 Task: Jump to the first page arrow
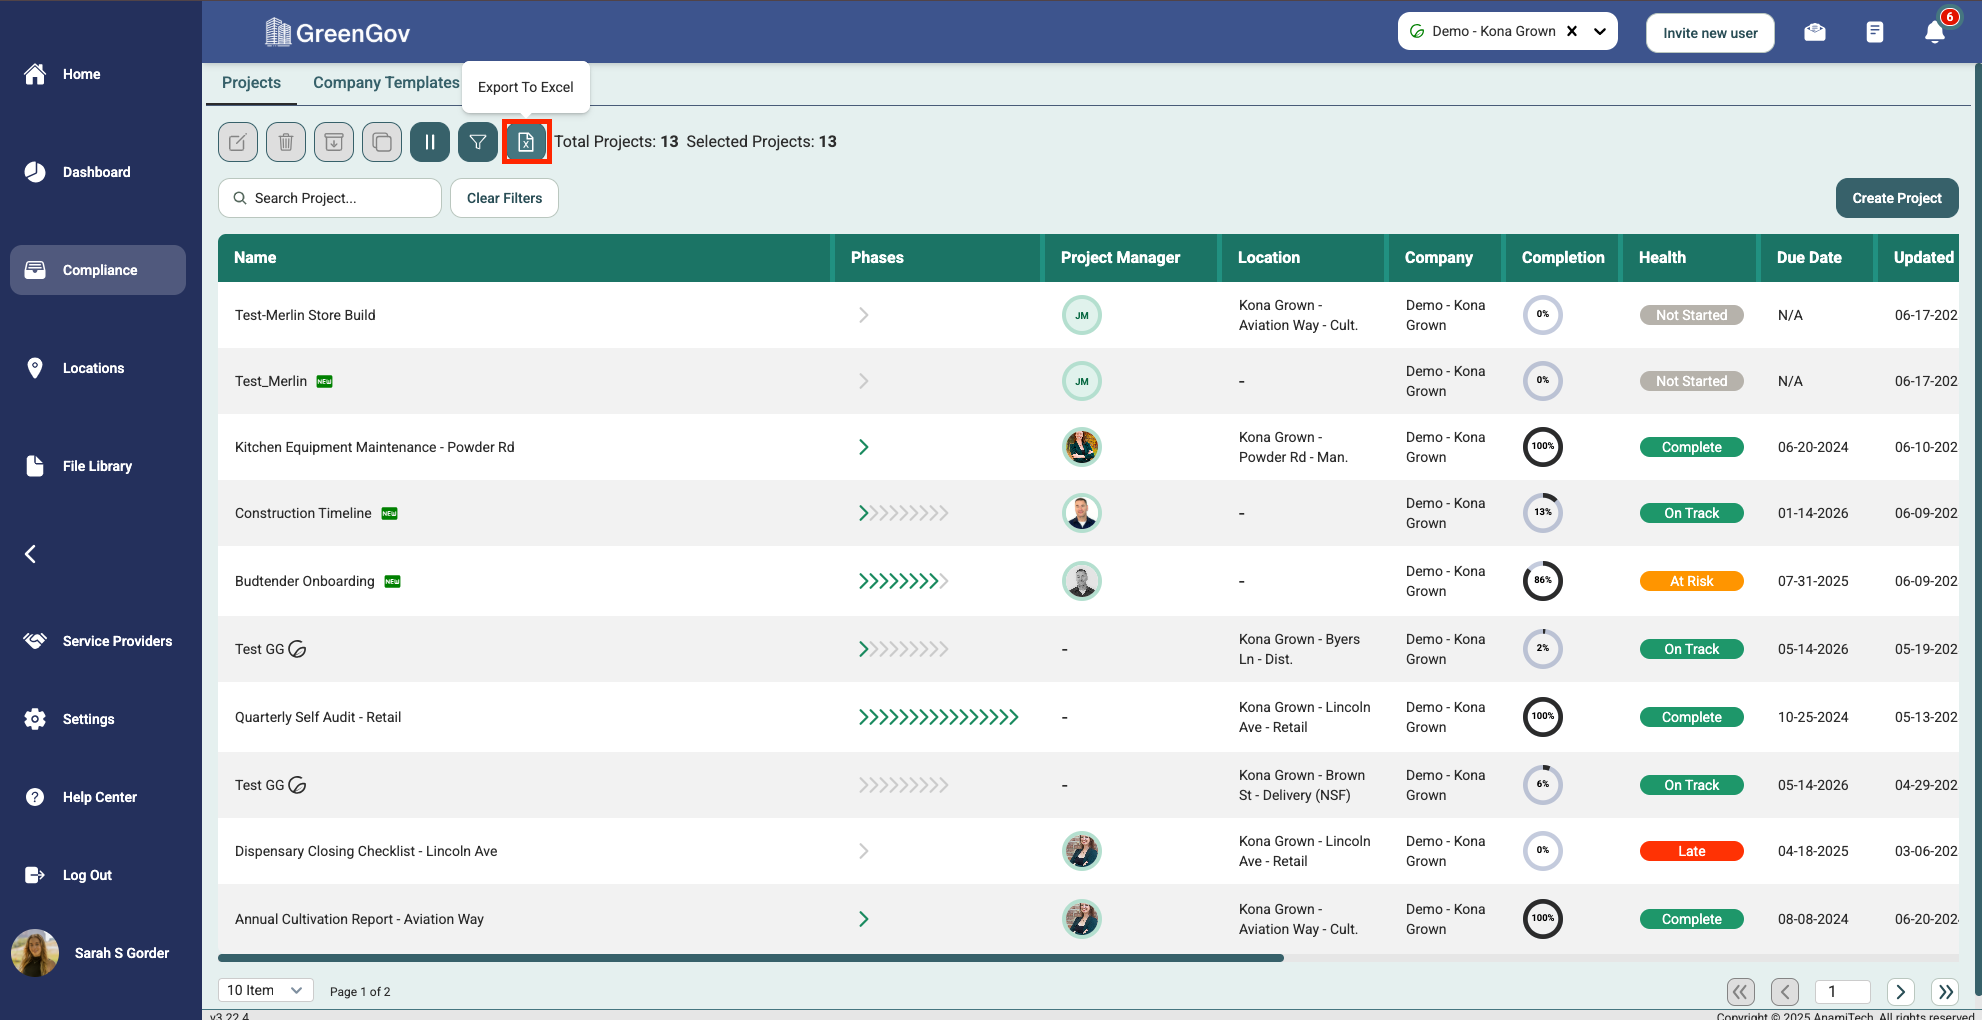tap(1741, 991)
